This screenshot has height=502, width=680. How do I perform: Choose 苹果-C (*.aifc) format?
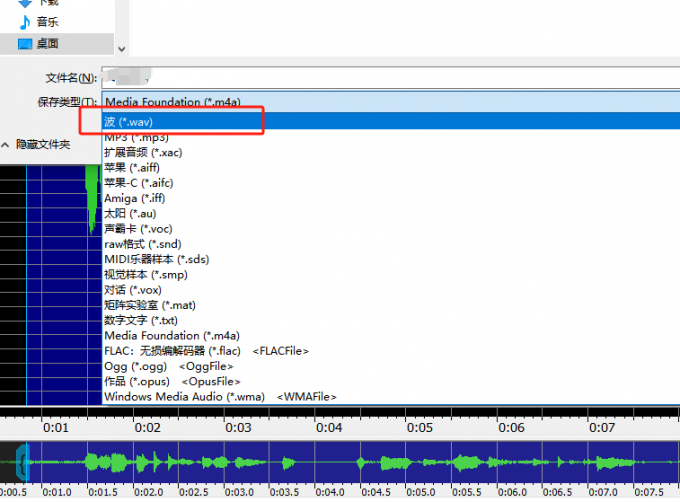pos(391,183)
